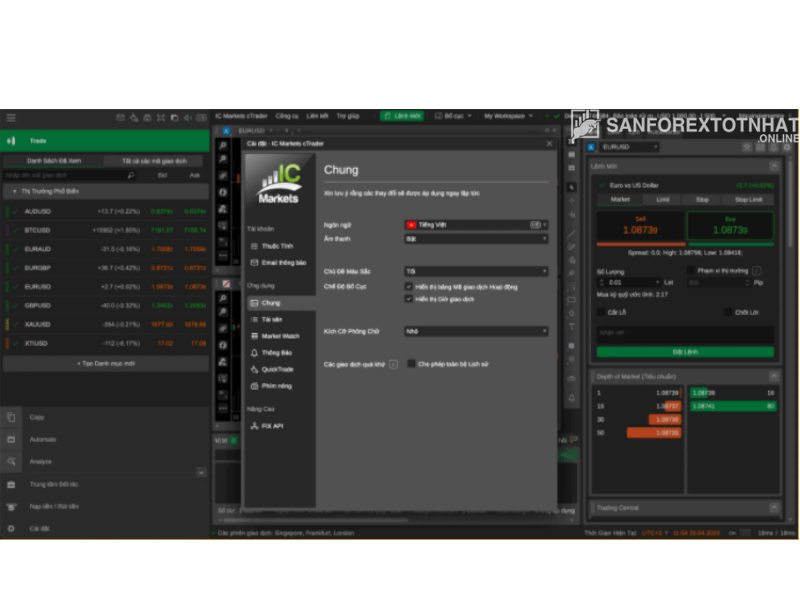The height and width of the screenshot is (600, 800).
Task: Open EURUSD symbol dropdown in order panel
Action: click(630, 147)
